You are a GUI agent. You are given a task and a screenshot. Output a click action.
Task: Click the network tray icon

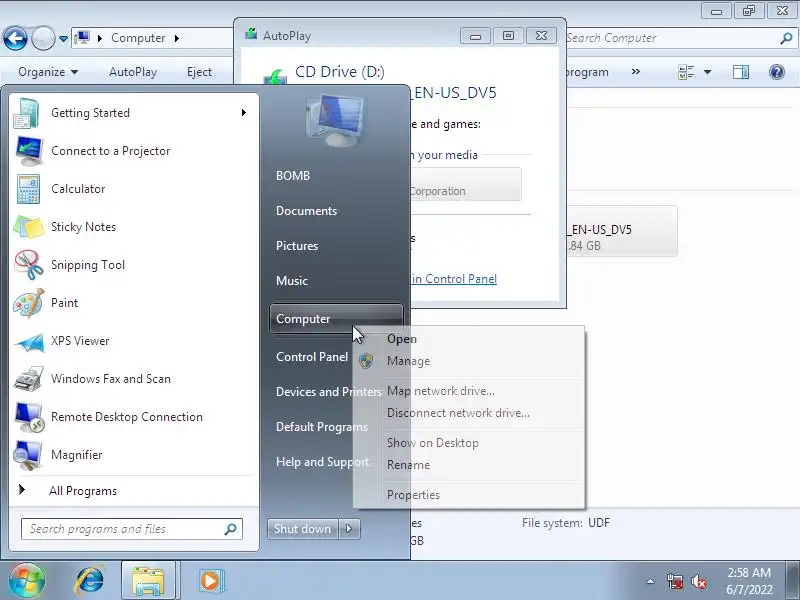point(675,581)
